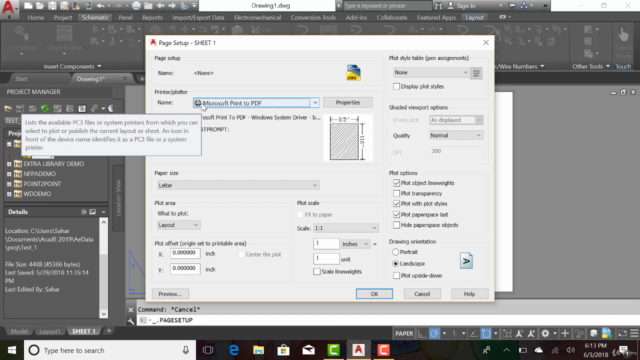Click the Details panel scroll down arrow
Viewport: 640px width, 360px height.
pyautogui.click(x=103, y=314)
